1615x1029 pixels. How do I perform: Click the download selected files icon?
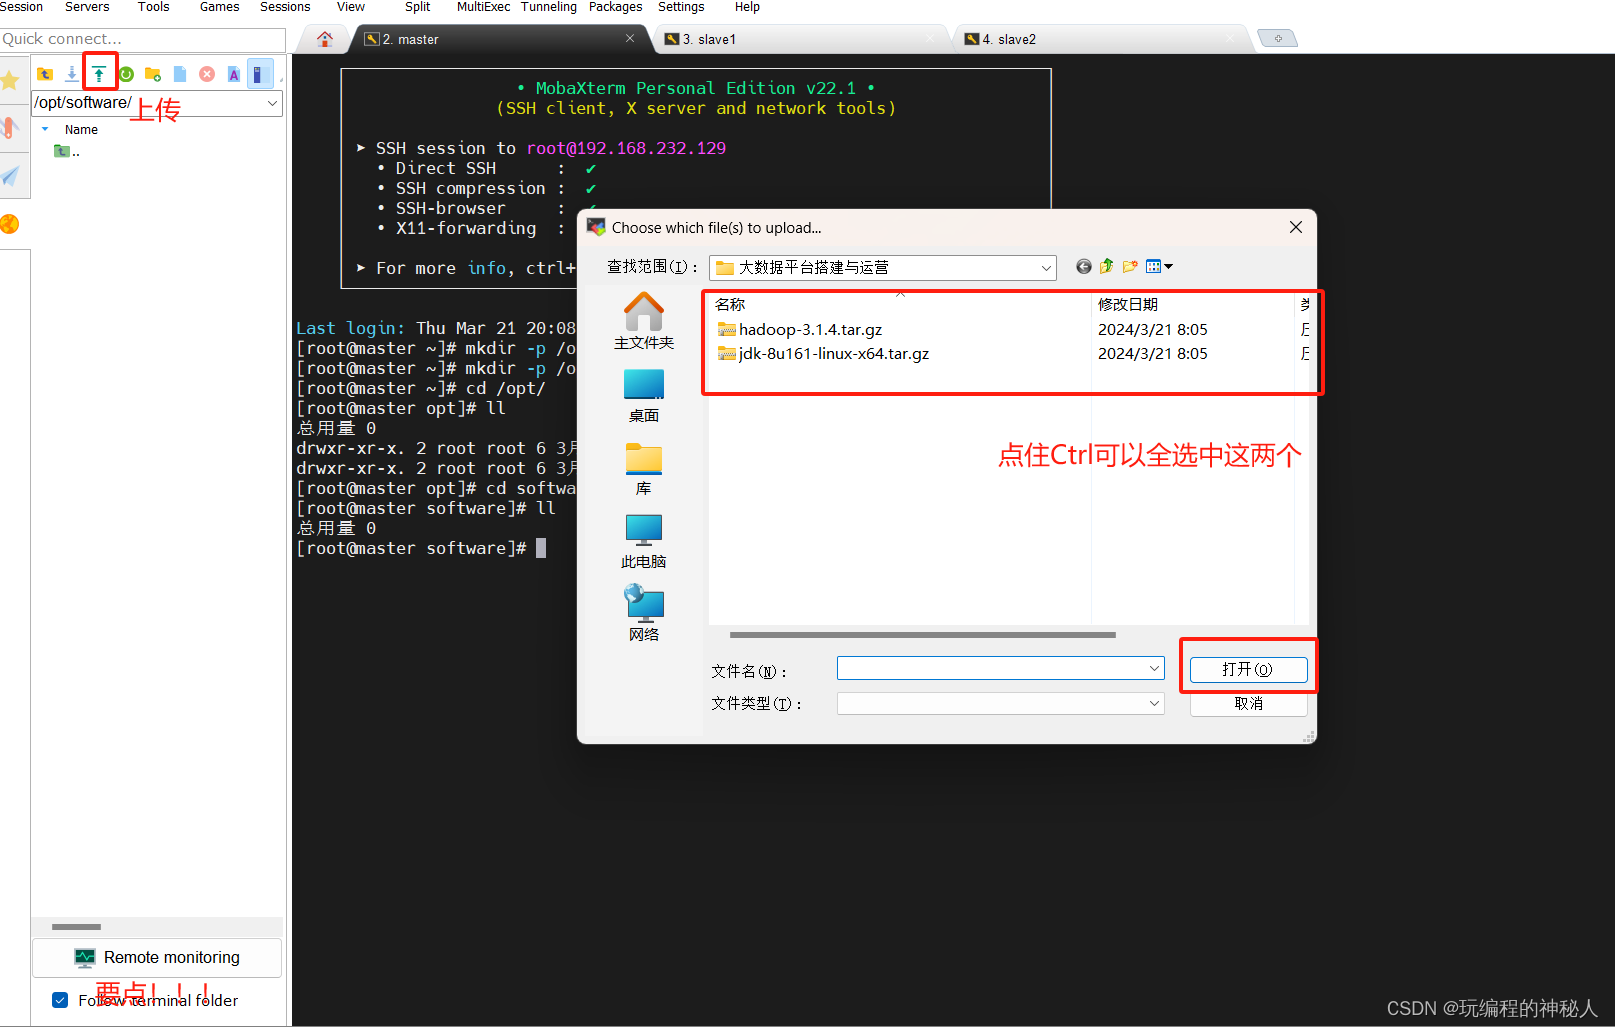click(x=72, y=74)
